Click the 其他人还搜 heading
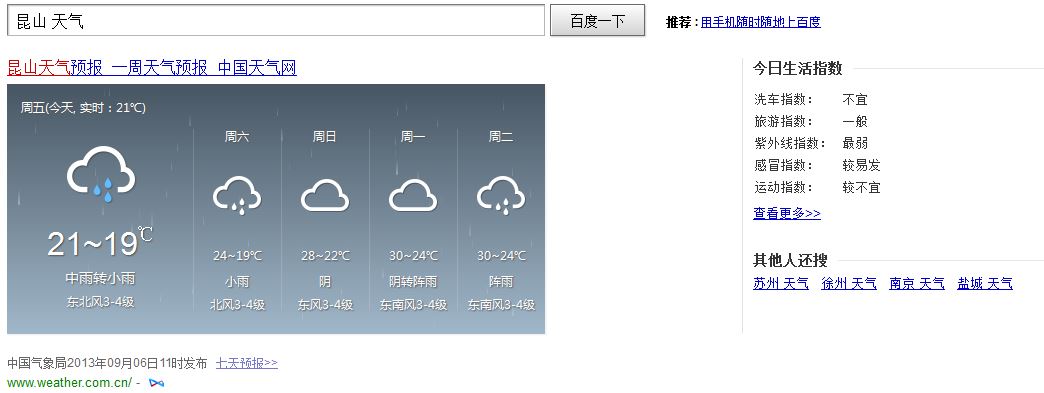 790,260
